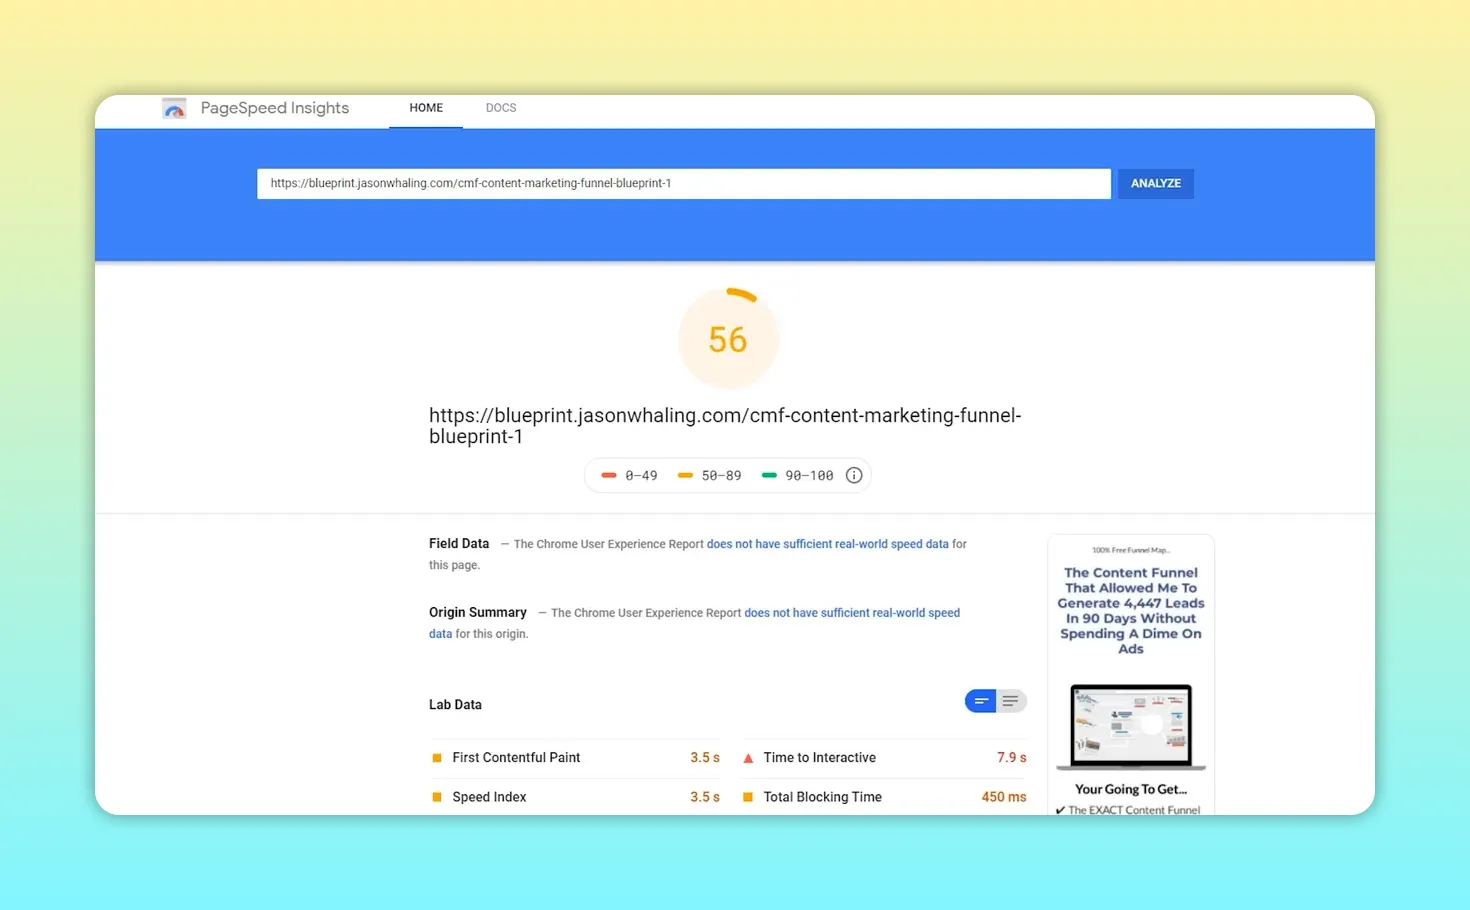Click the laptop image in the page preview
Viewport: 1470px width, 910px height.
tap(1131, 727)
